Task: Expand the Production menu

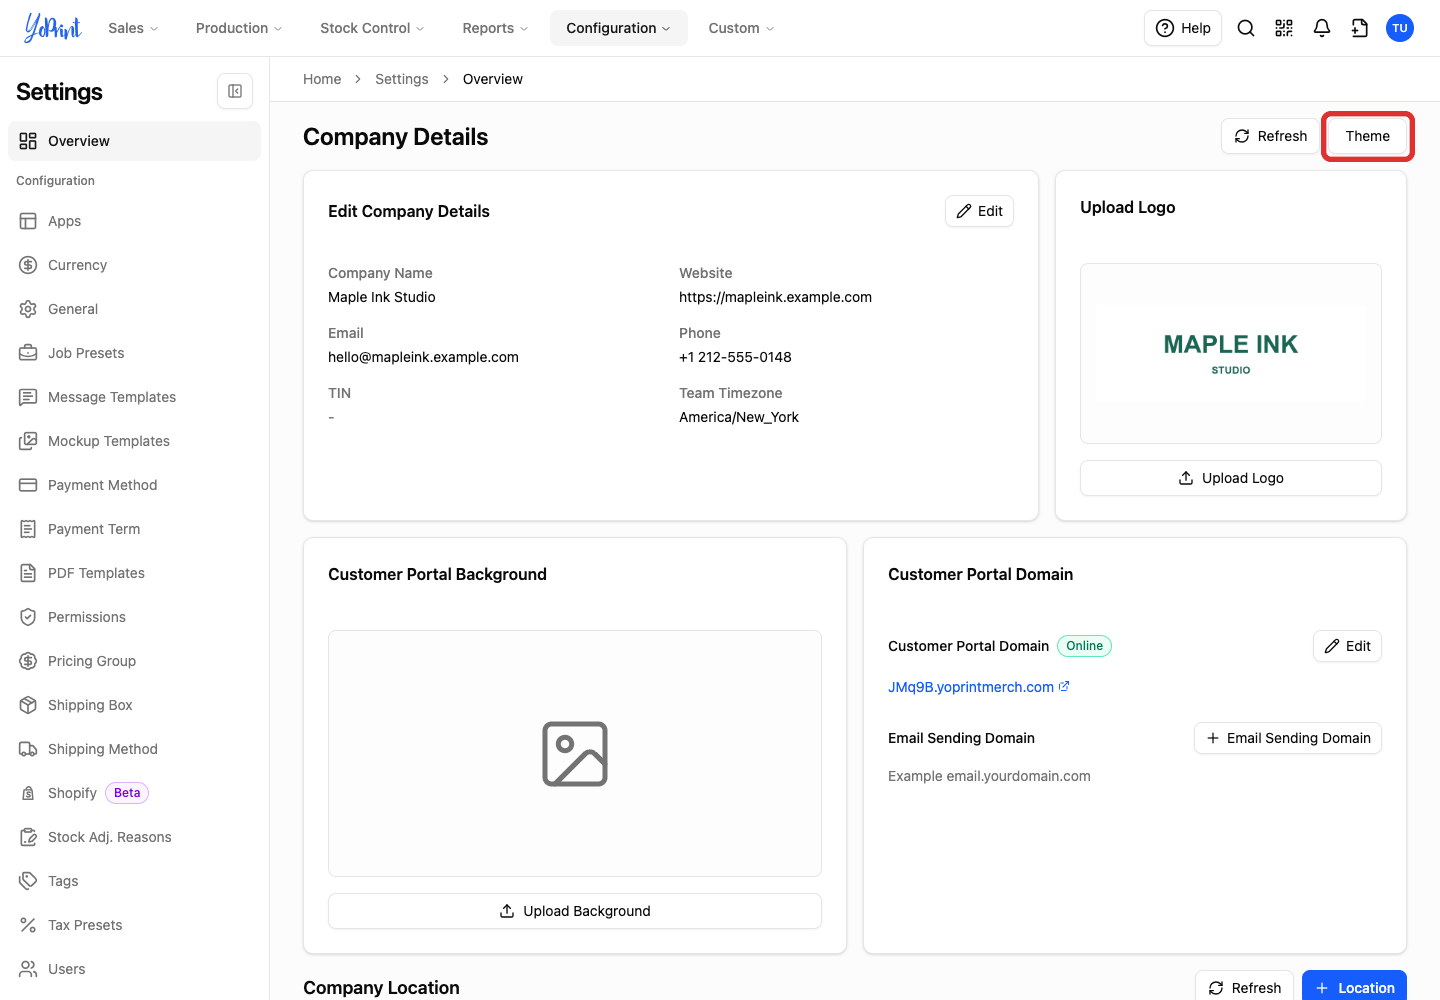Action: [x=239, y=28]
